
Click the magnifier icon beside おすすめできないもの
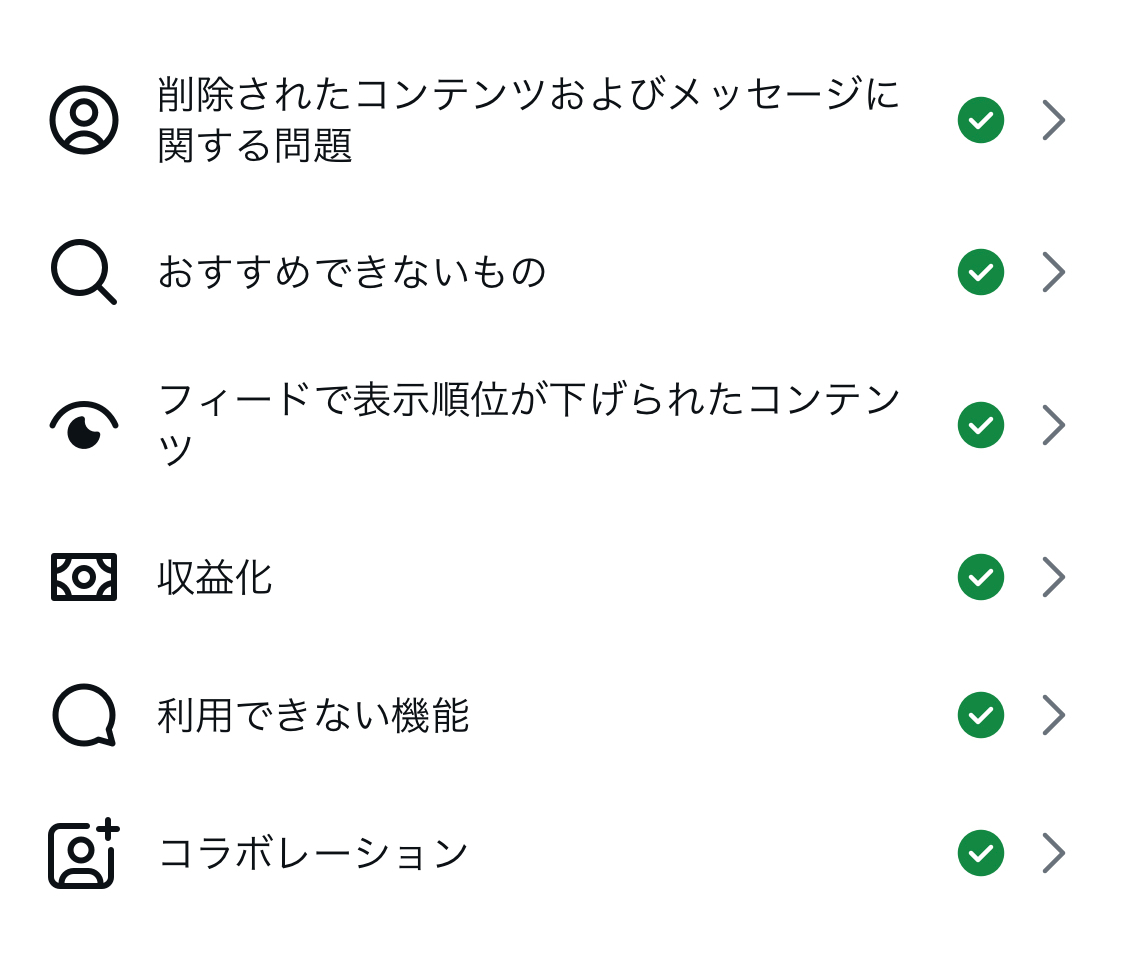point(84,272)
